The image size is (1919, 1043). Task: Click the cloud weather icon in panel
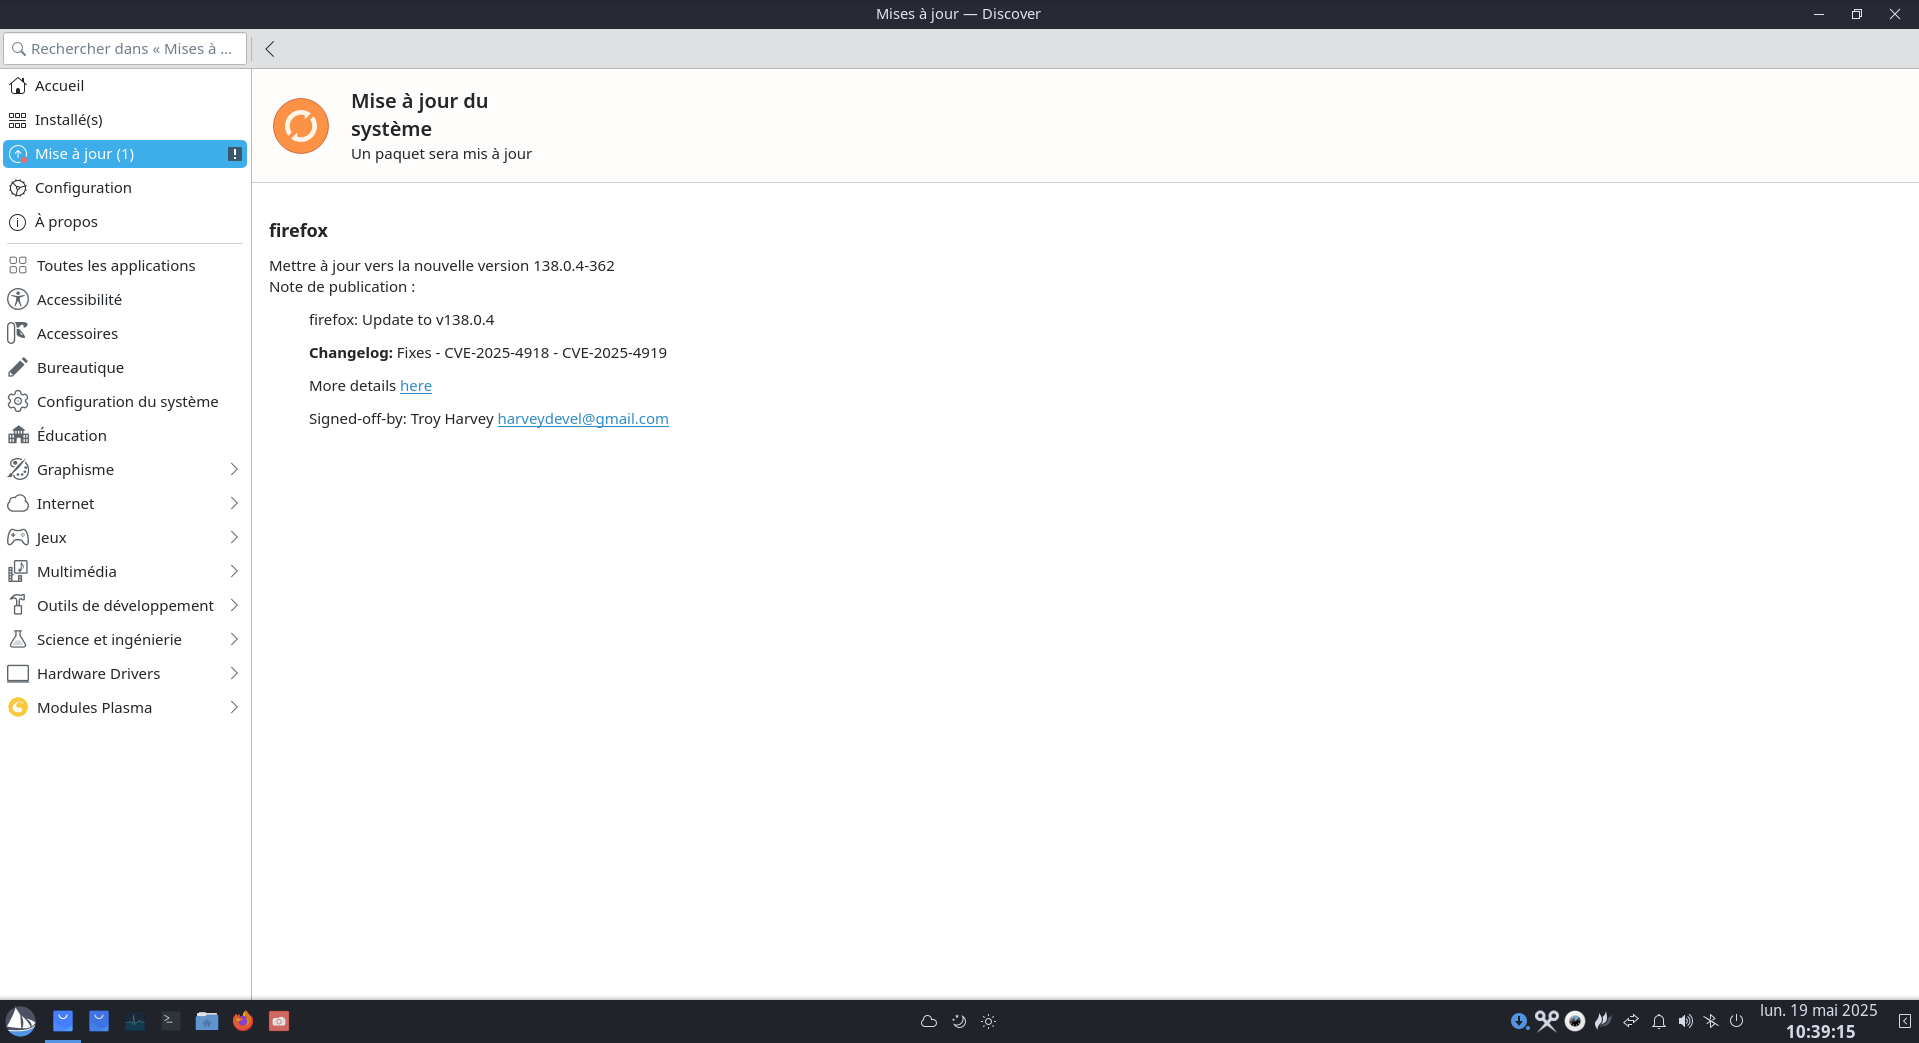point(929,1021)
